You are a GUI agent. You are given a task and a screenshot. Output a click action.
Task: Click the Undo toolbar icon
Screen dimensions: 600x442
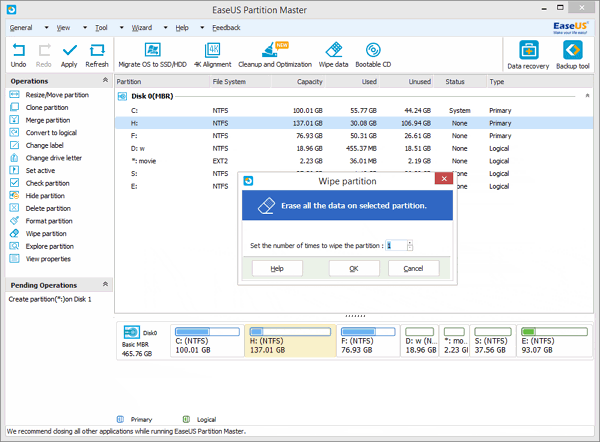click(18, 55)
